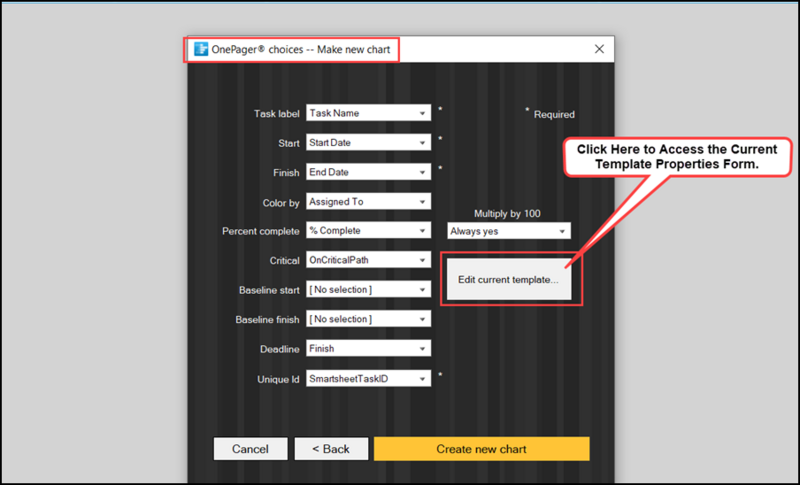Click the 'Critical' label text
The image size is (800, 485).
[x=284, y=261]
